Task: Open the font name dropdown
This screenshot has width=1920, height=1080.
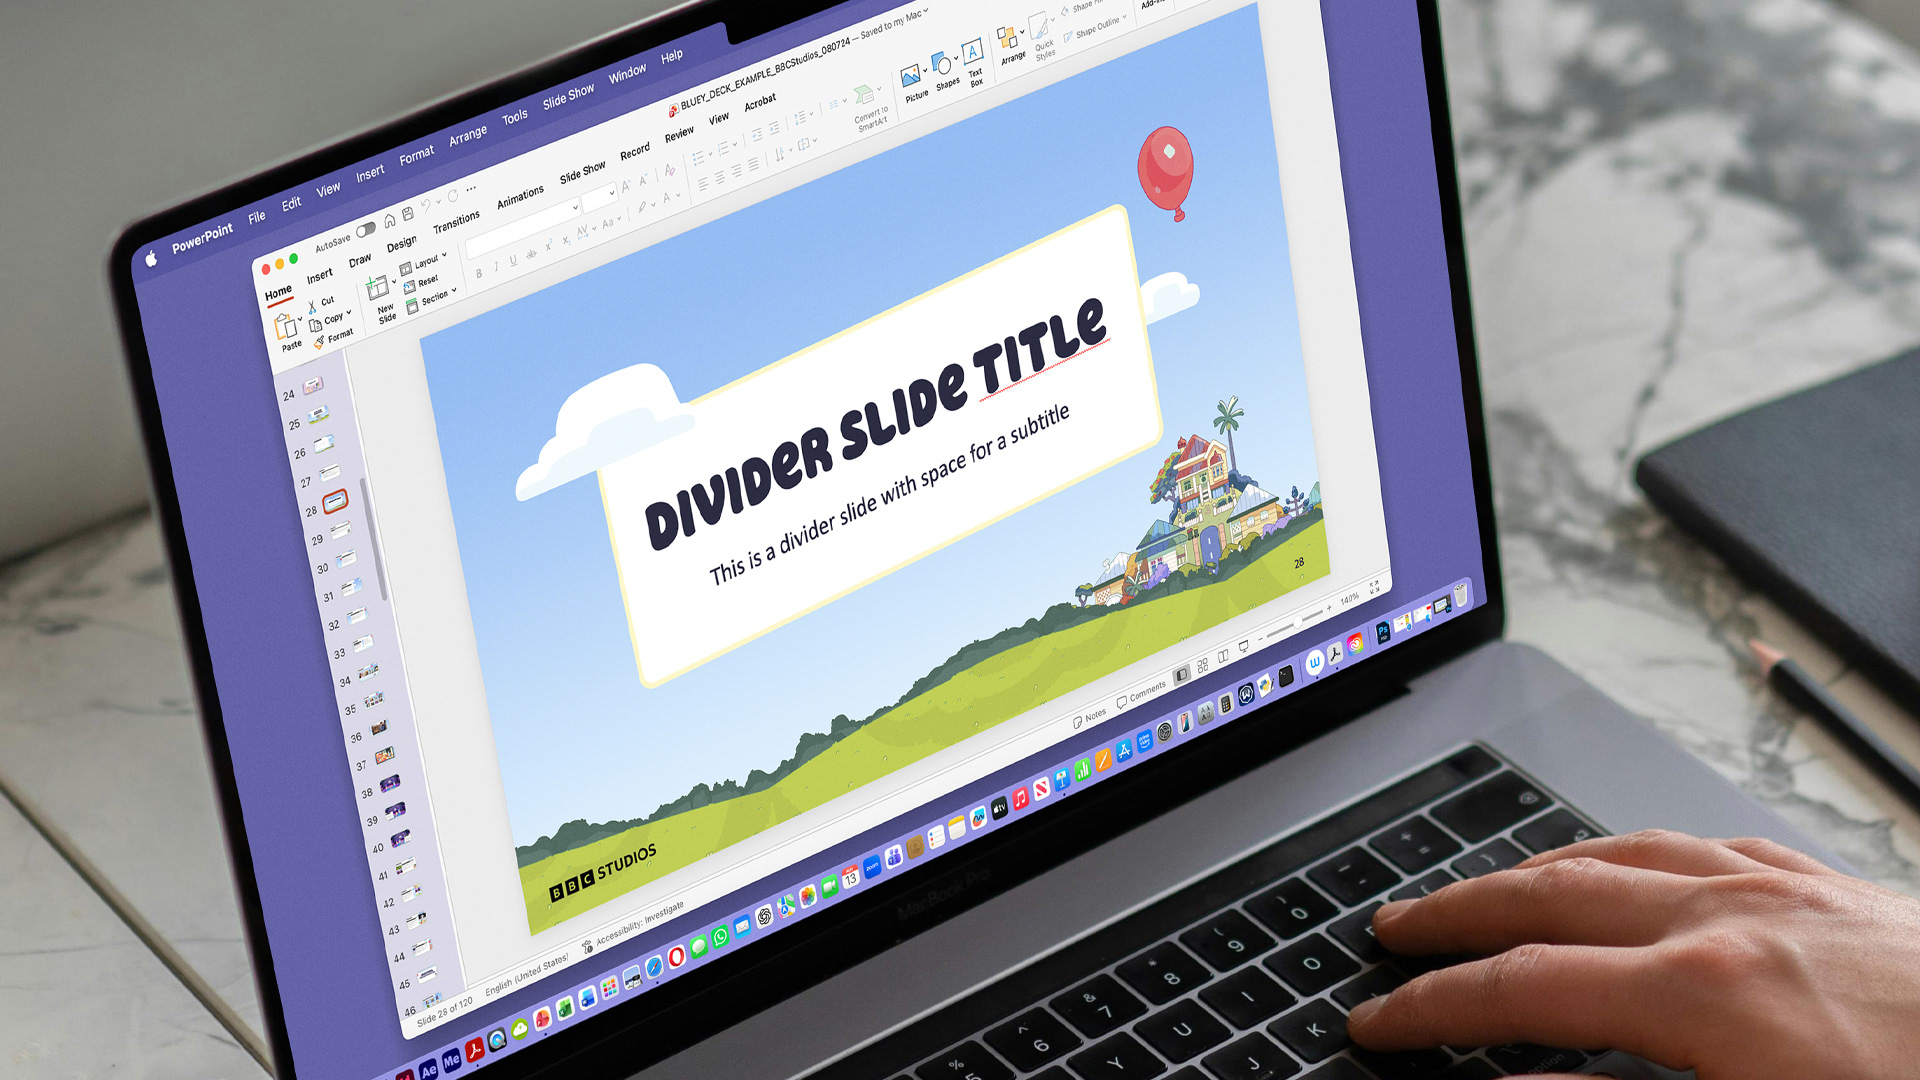Action: coord(575,208)
